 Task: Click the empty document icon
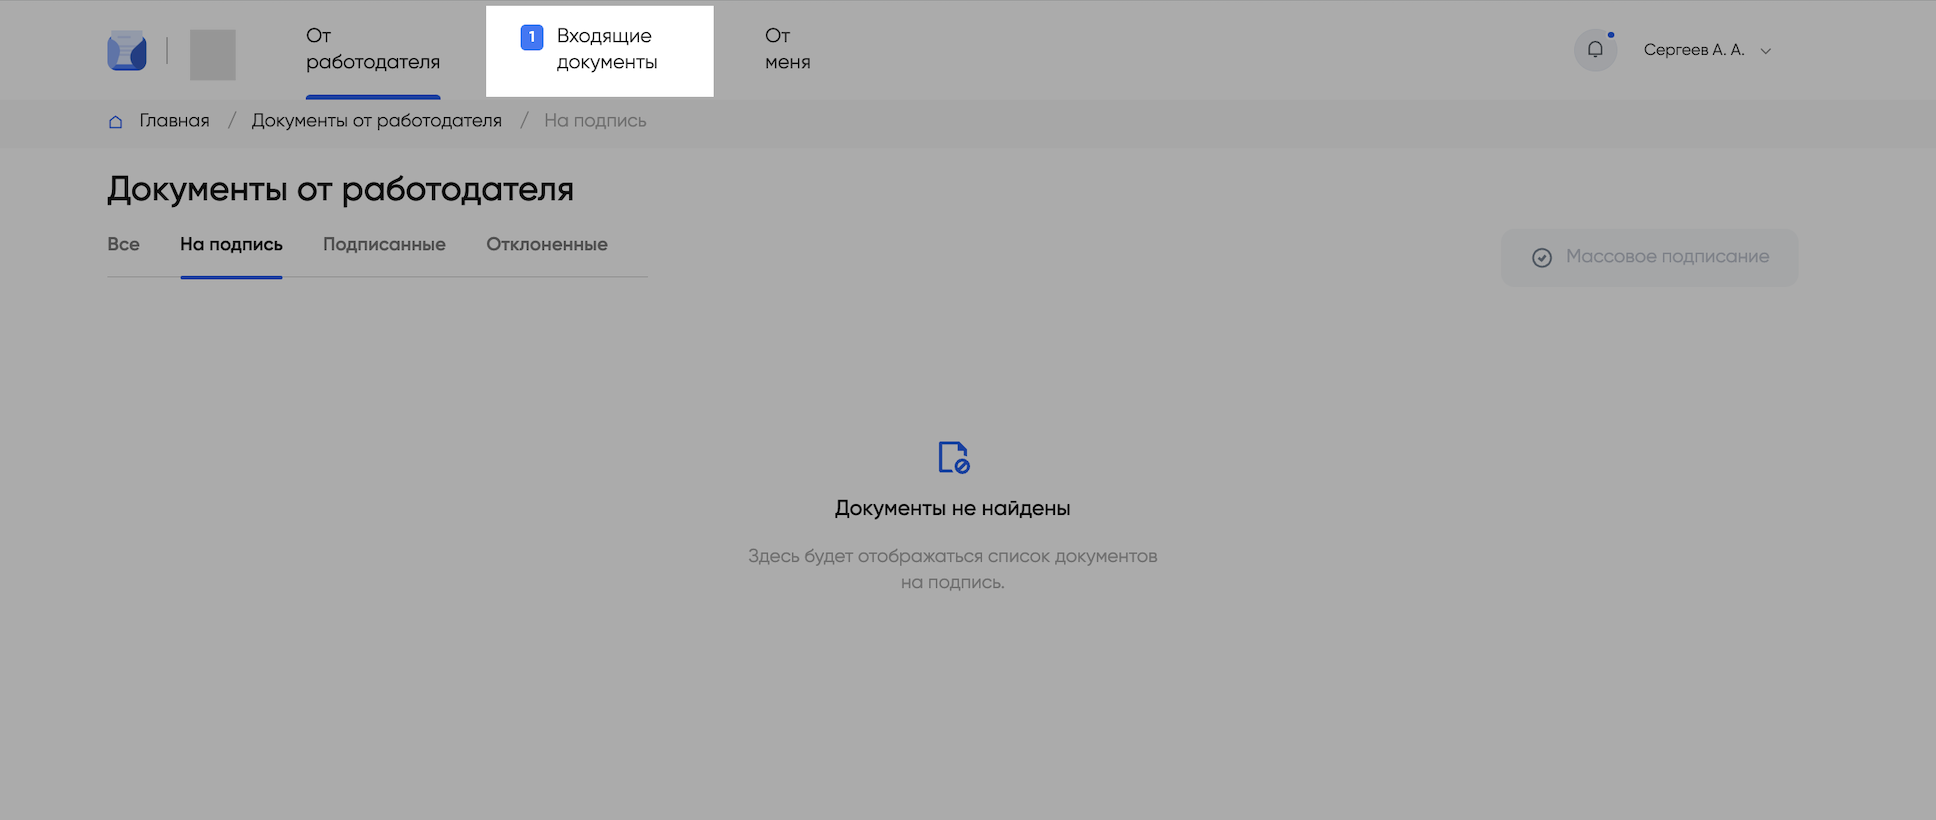(x=953, y=457)
